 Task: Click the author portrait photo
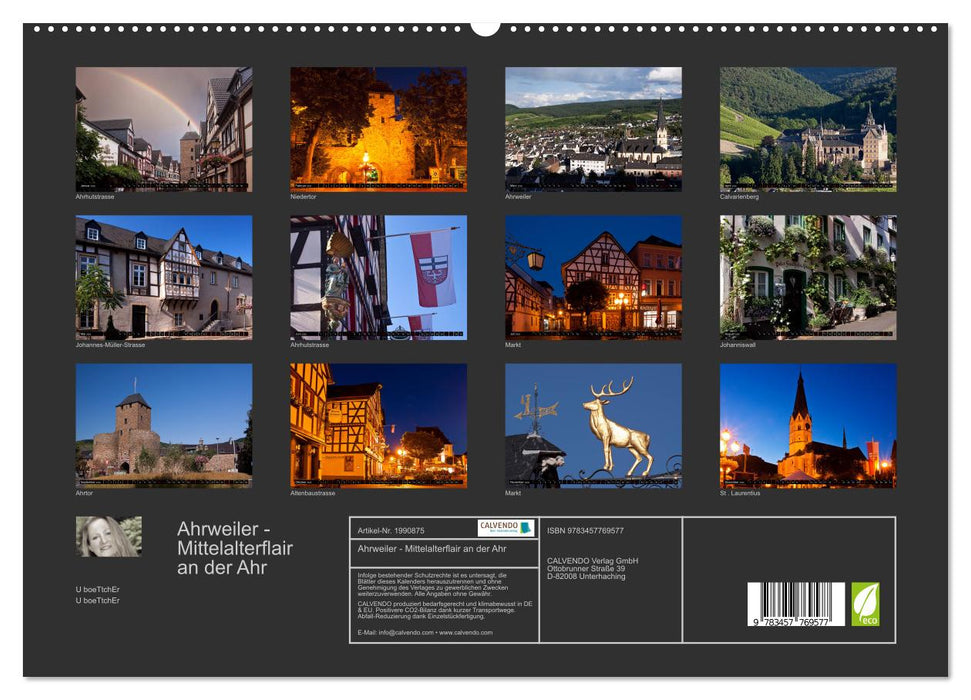click(110, 535)
